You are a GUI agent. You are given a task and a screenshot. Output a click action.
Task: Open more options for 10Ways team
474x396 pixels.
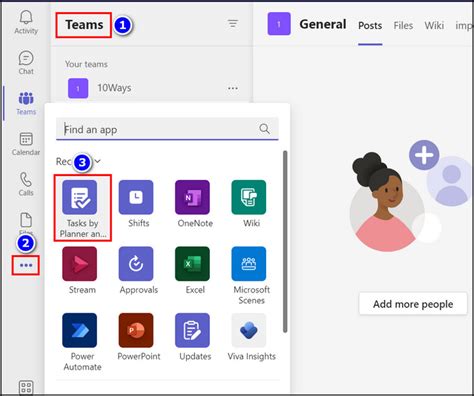coord(233,88)
